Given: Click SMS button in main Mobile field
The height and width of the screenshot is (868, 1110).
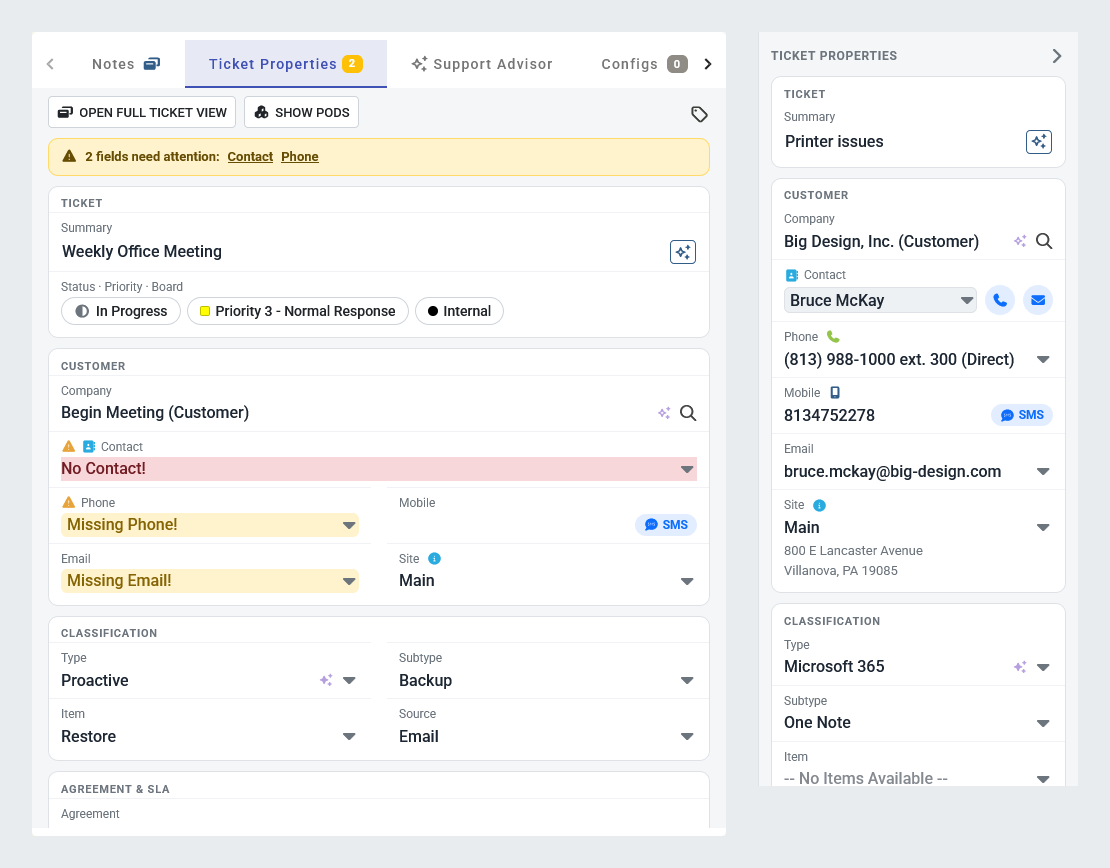Looking at the screenshot, I should 666,525.
